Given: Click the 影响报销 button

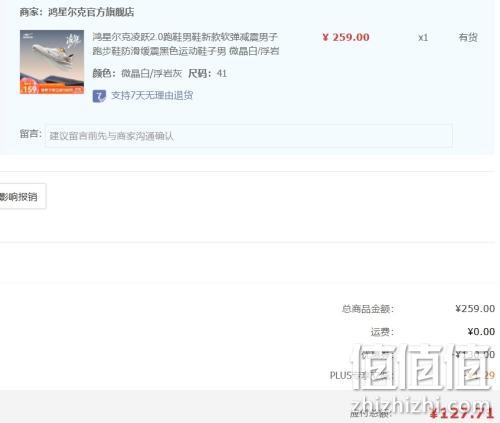Looking at the screenshot, I should 22,196.
